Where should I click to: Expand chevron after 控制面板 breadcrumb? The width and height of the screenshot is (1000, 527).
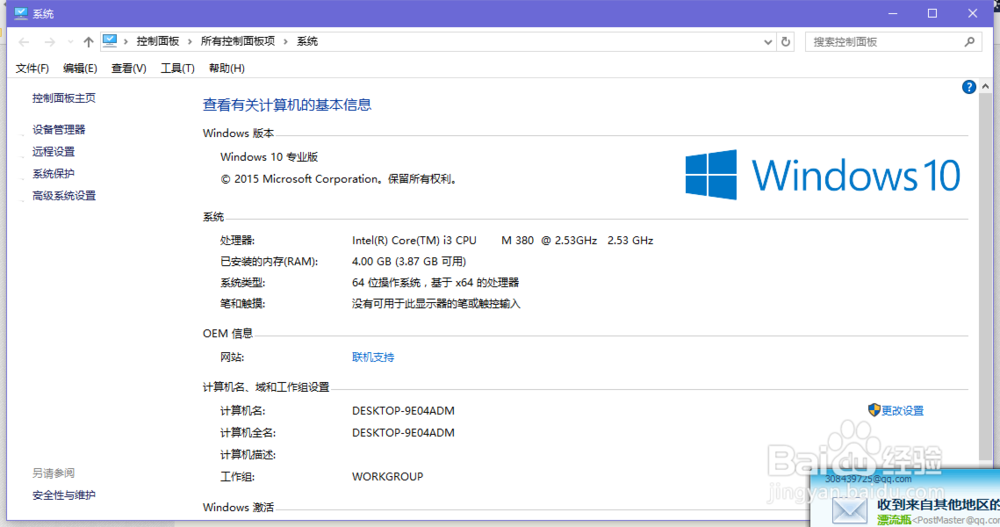click(x=189, y=41)
